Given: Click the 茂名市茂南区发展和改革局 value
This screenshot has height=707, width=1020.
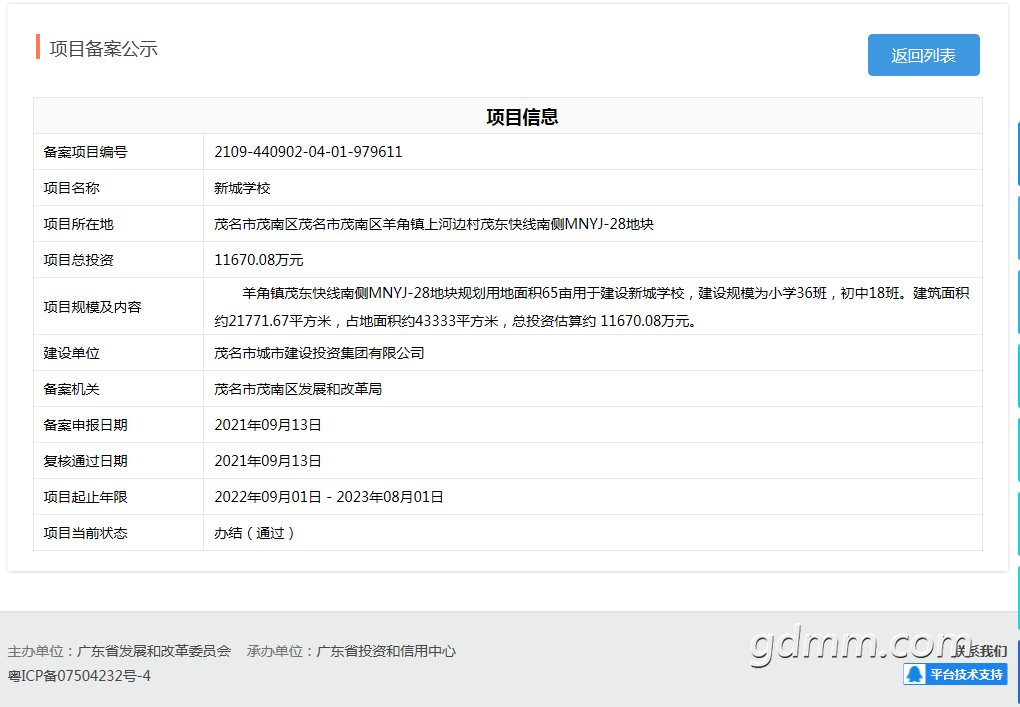Looking at the screenshot, I should [298, 390].
